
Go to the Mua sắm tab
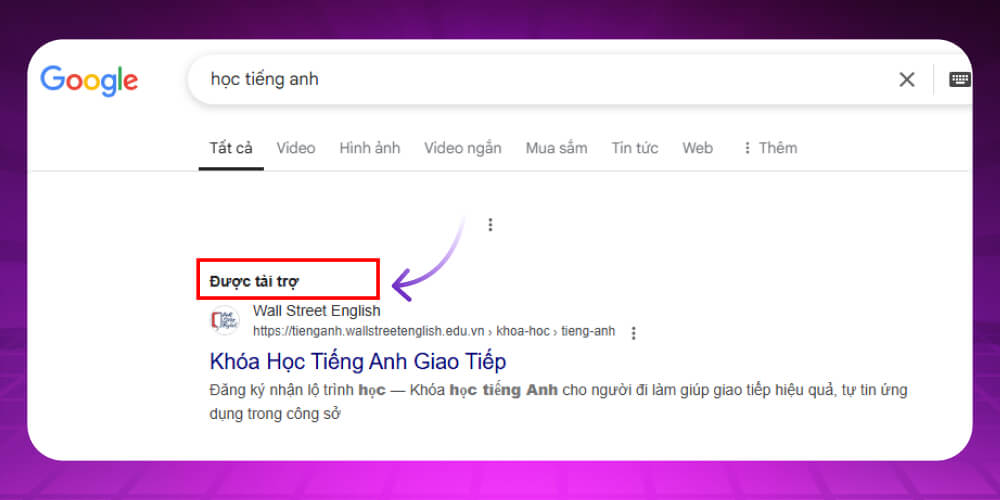point(556,148)
